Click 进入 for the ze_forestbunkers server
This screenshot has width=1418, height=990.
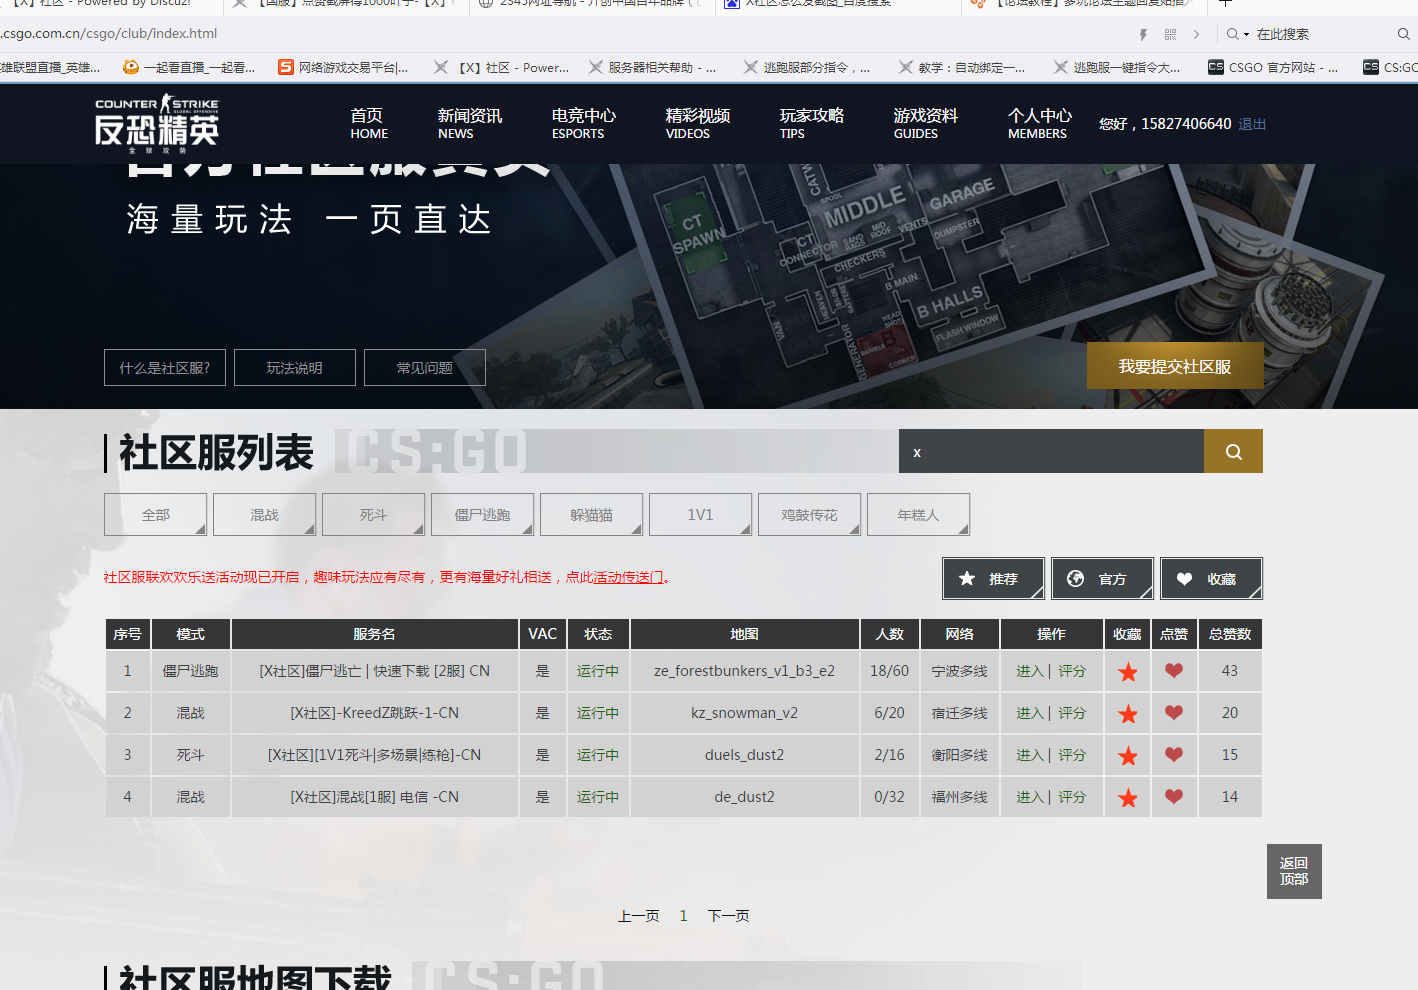tap(1029, 671)
